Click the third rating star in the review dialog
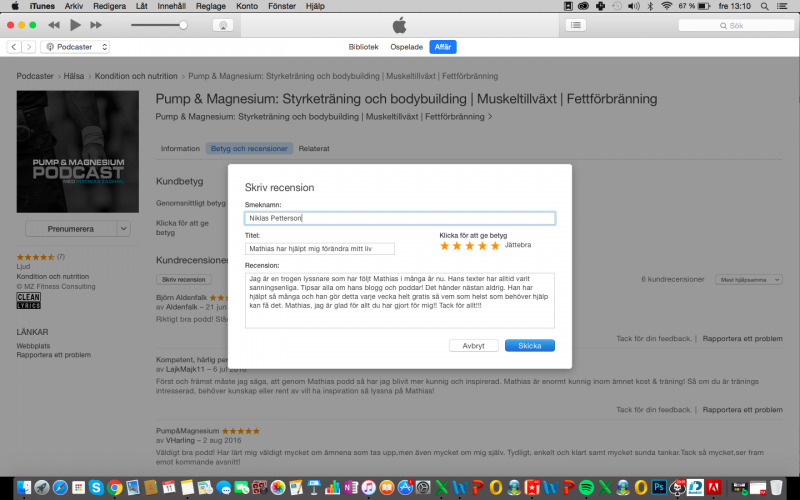 pos(470,246)
